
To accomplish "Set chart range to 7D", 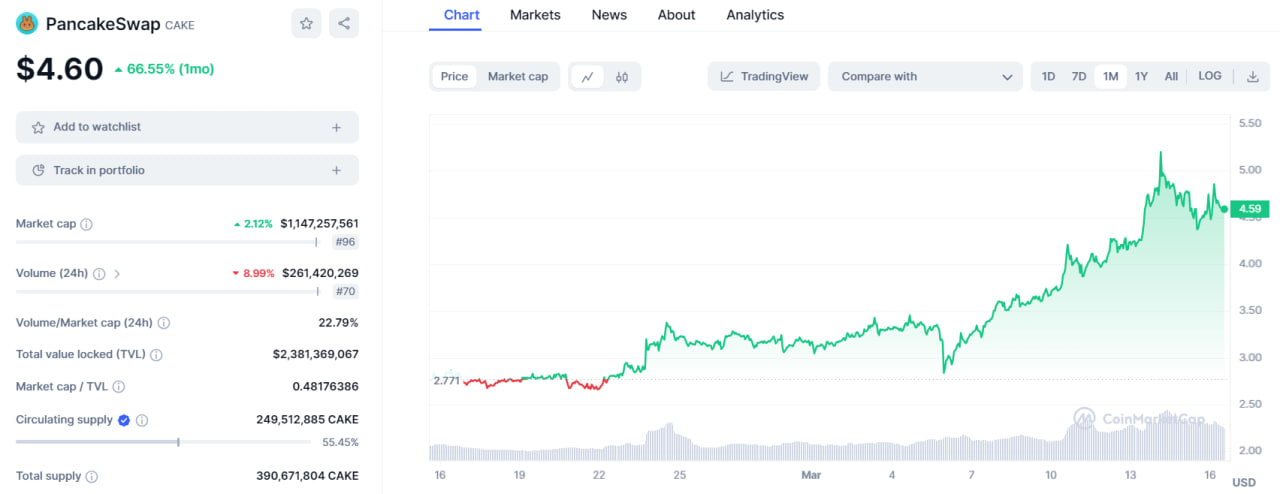I will click(1079, 76).
